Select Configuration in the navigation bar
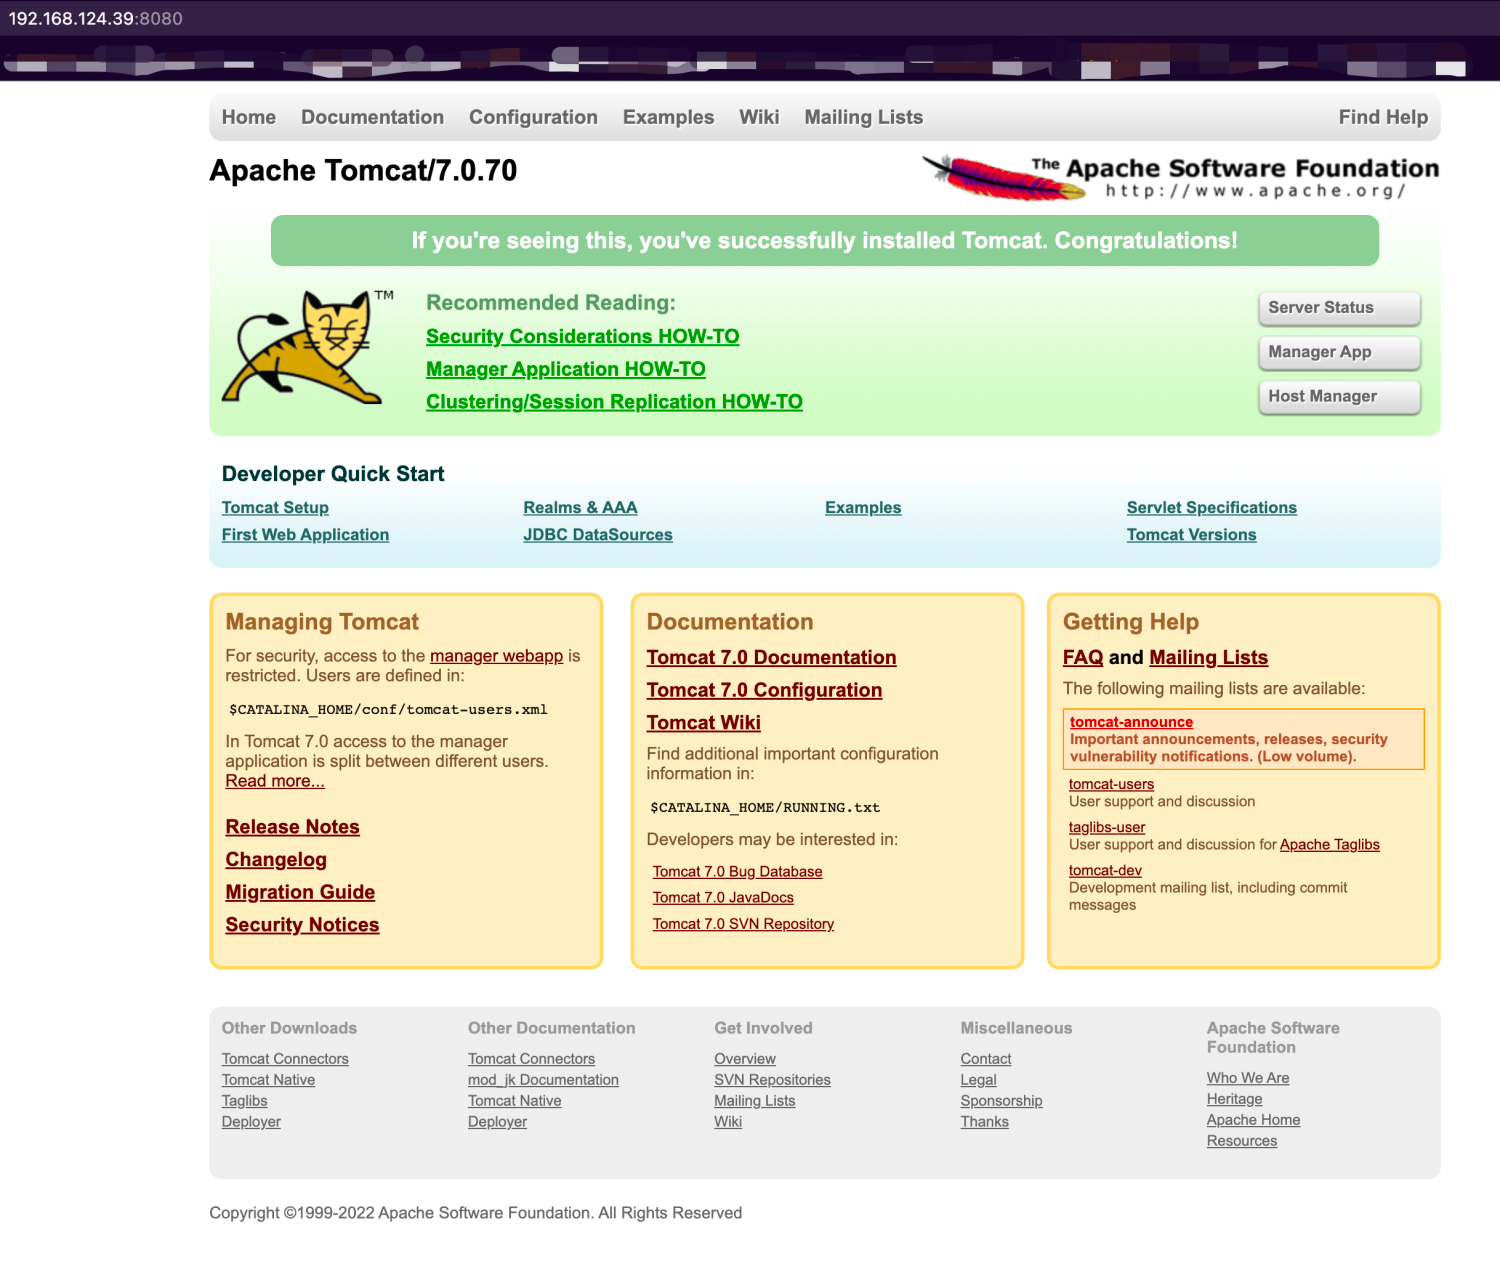This screenshot has width=1500, height=1264. pyautogui.click(x=533, y=117)
